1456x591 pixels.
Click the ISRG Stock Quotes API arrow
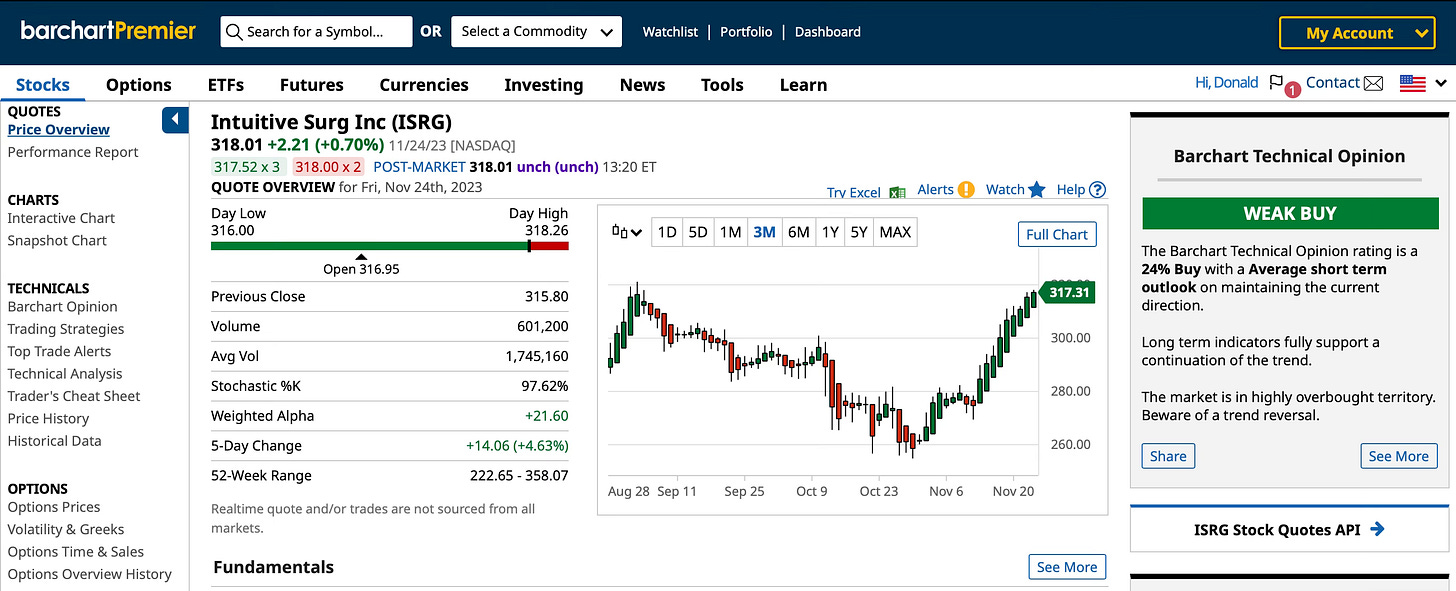(x=1377, y=529)
